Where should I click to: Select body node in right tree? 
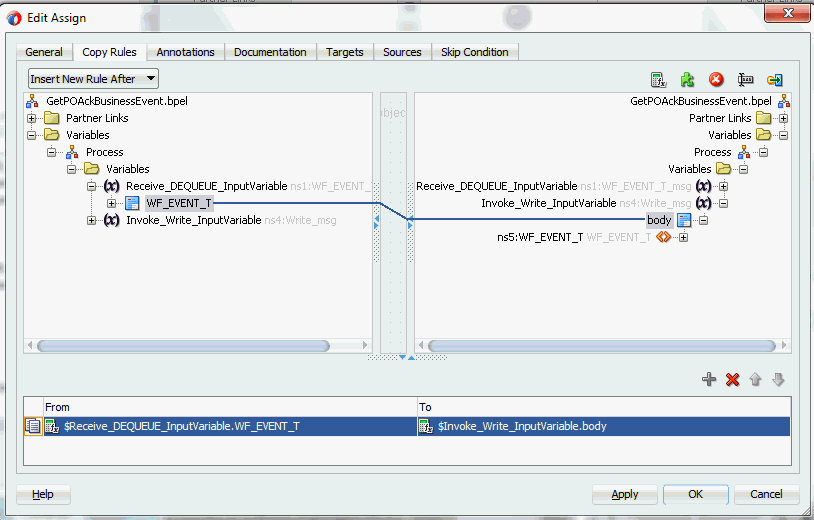[659, 221]
